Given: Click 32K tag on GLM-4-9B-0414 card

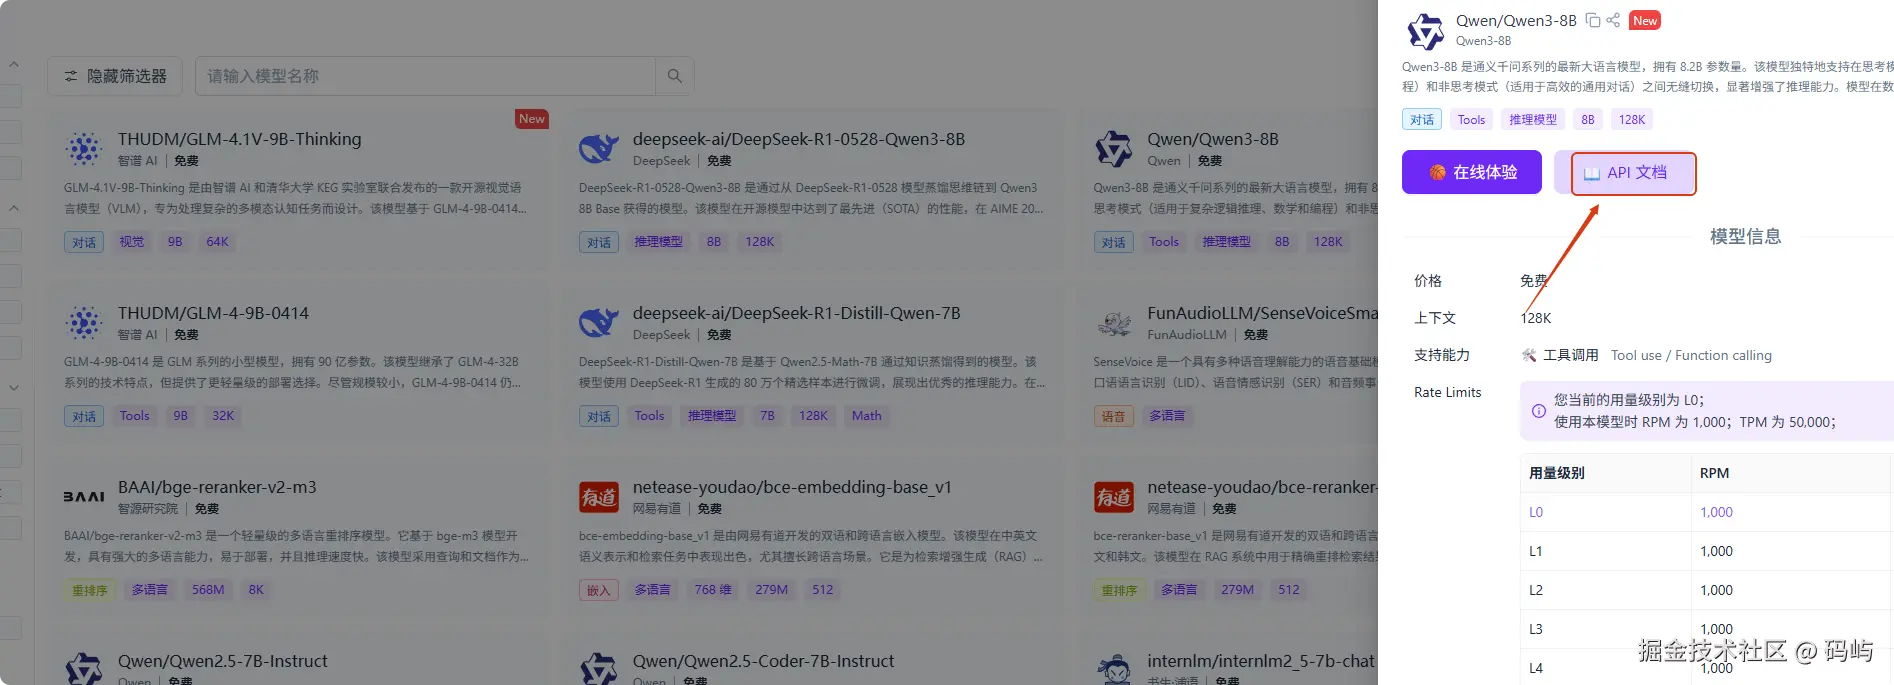Looking at the screenshot, I should coord(223,416).
